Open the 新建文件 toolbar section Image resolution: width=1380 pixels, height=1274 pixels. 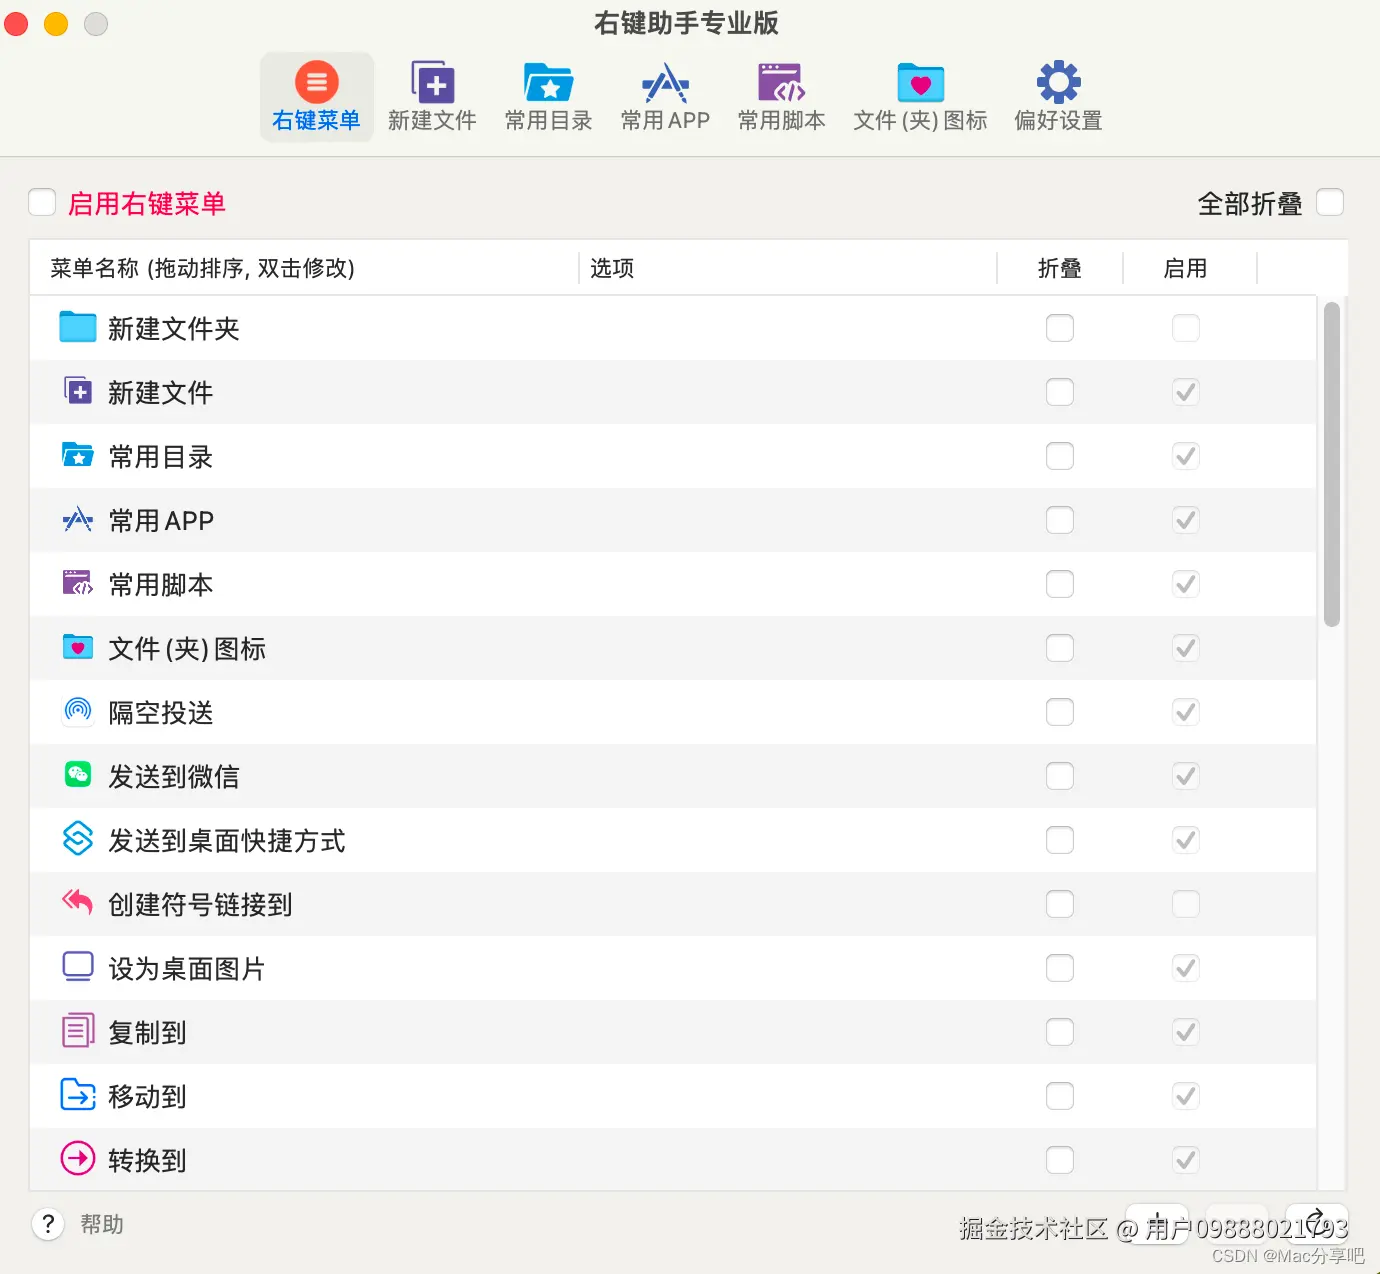tap(432, 95)
